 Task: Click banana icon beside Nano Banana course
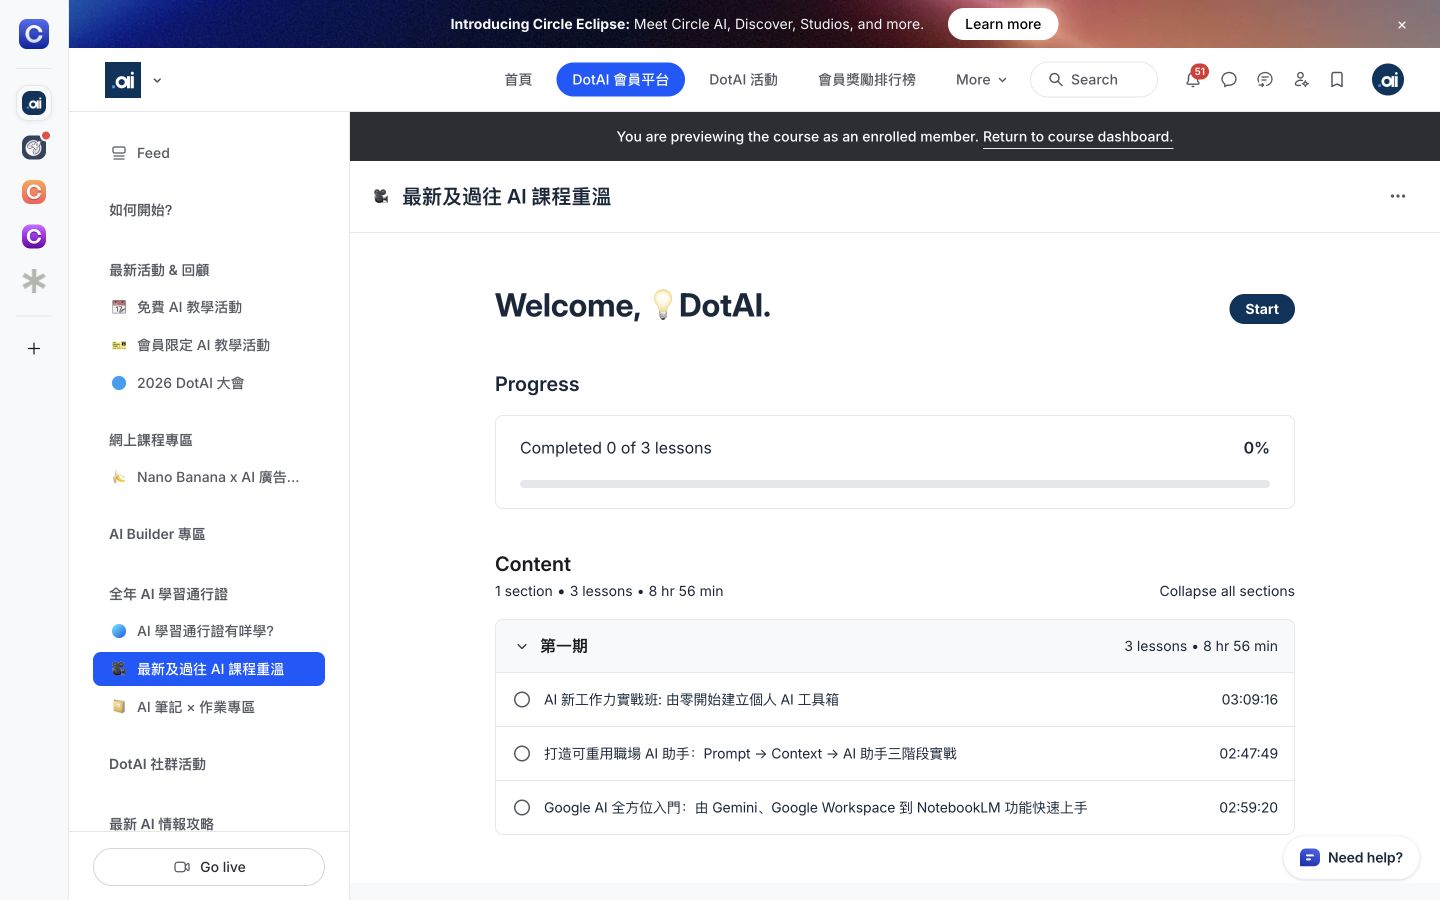click(119, 477)
